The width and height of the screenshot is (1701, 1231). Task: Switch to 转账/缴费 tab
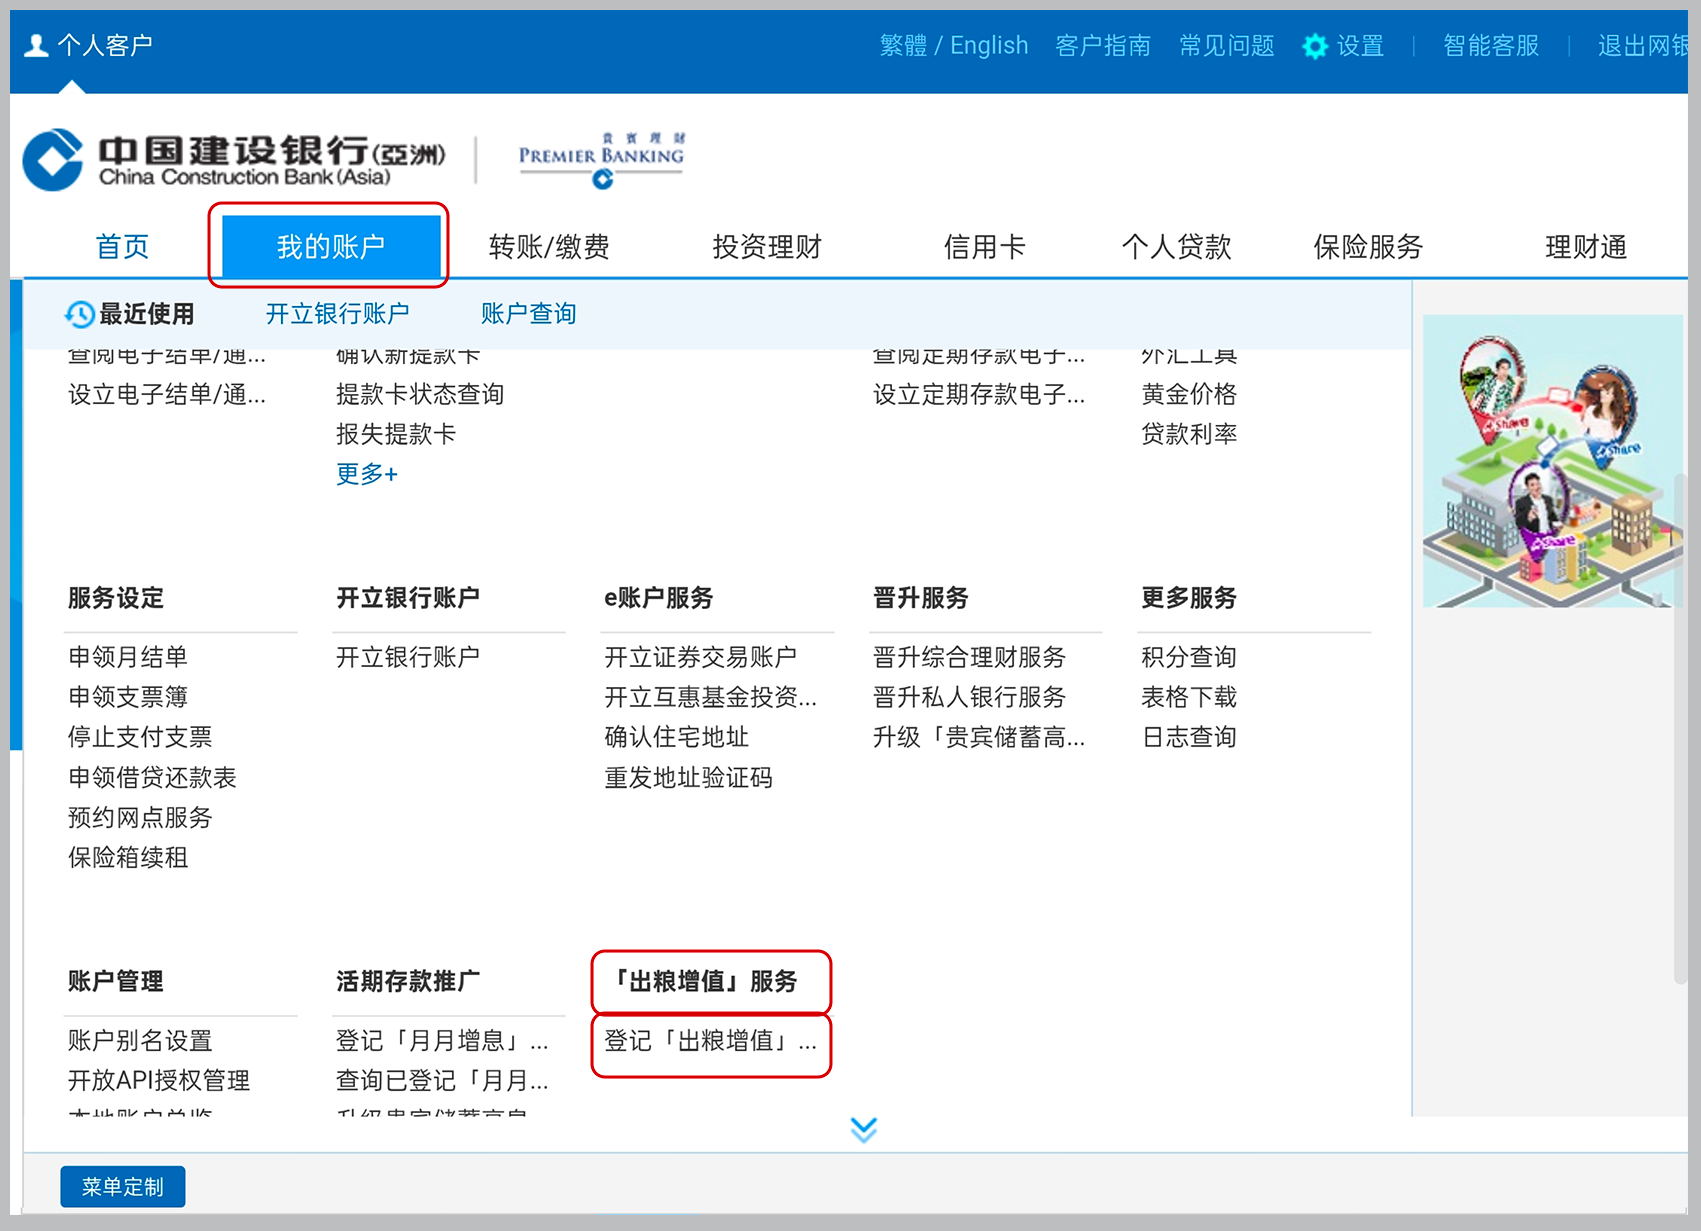549,246
